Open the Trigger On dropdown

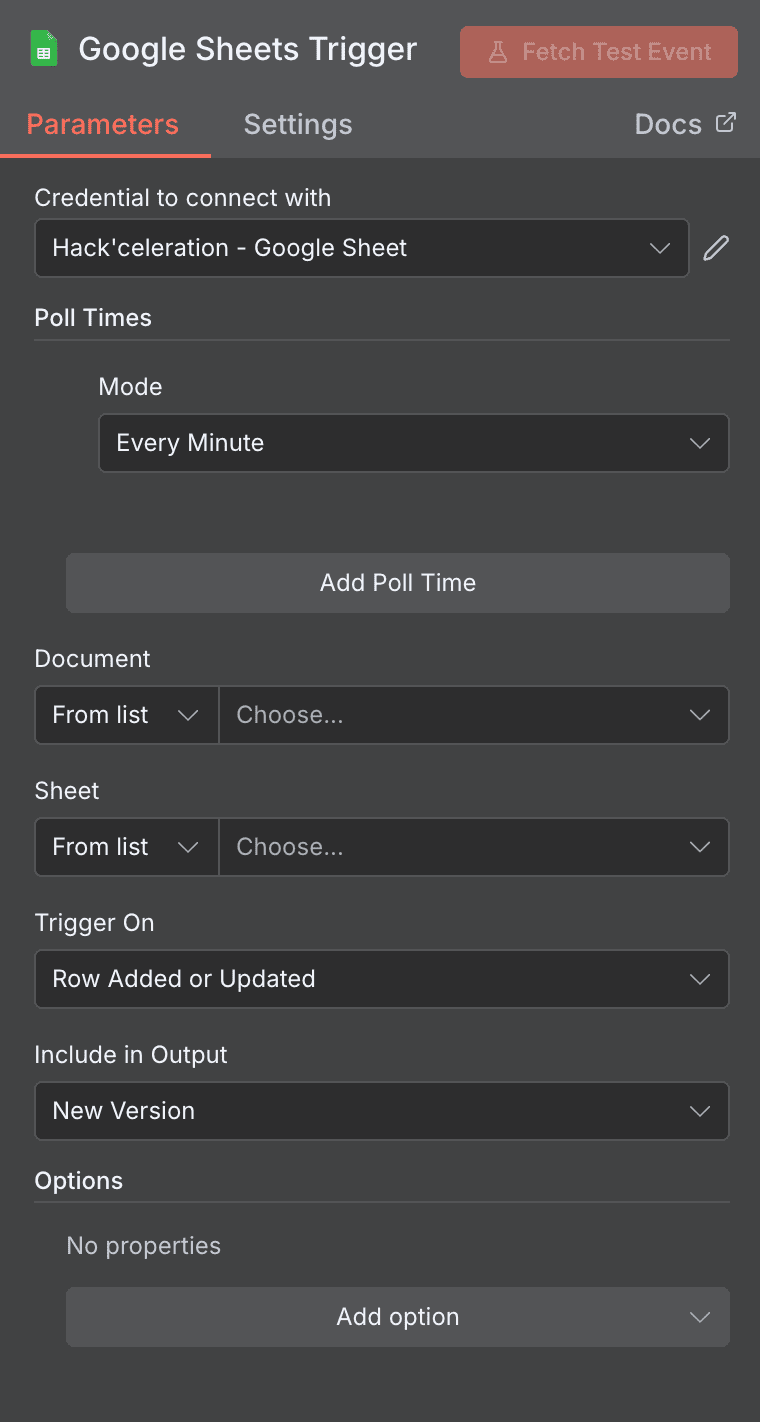[382, 979]
